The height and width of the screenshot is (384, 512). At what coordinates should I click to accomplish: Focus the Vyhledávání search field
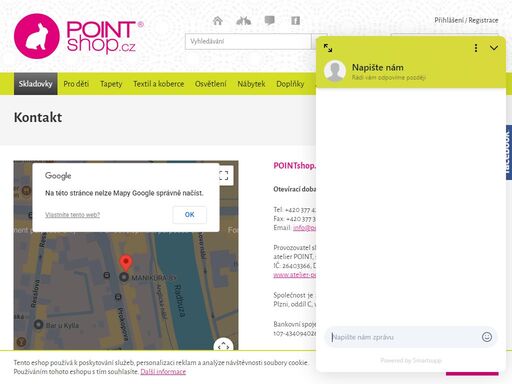pyautogui.click(x=248, y=41)
